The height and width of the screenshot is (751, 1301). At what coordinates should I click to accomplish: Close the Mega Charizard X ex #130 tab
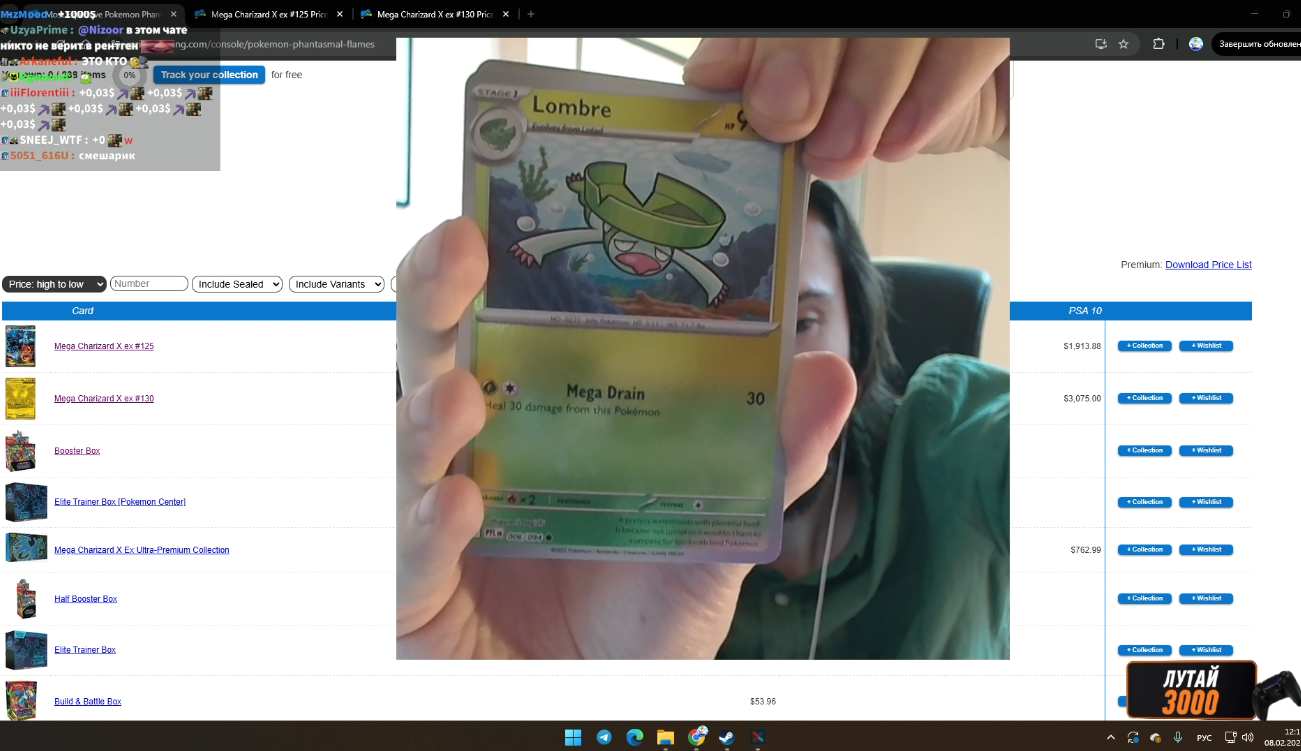click(x=505, y=14)
